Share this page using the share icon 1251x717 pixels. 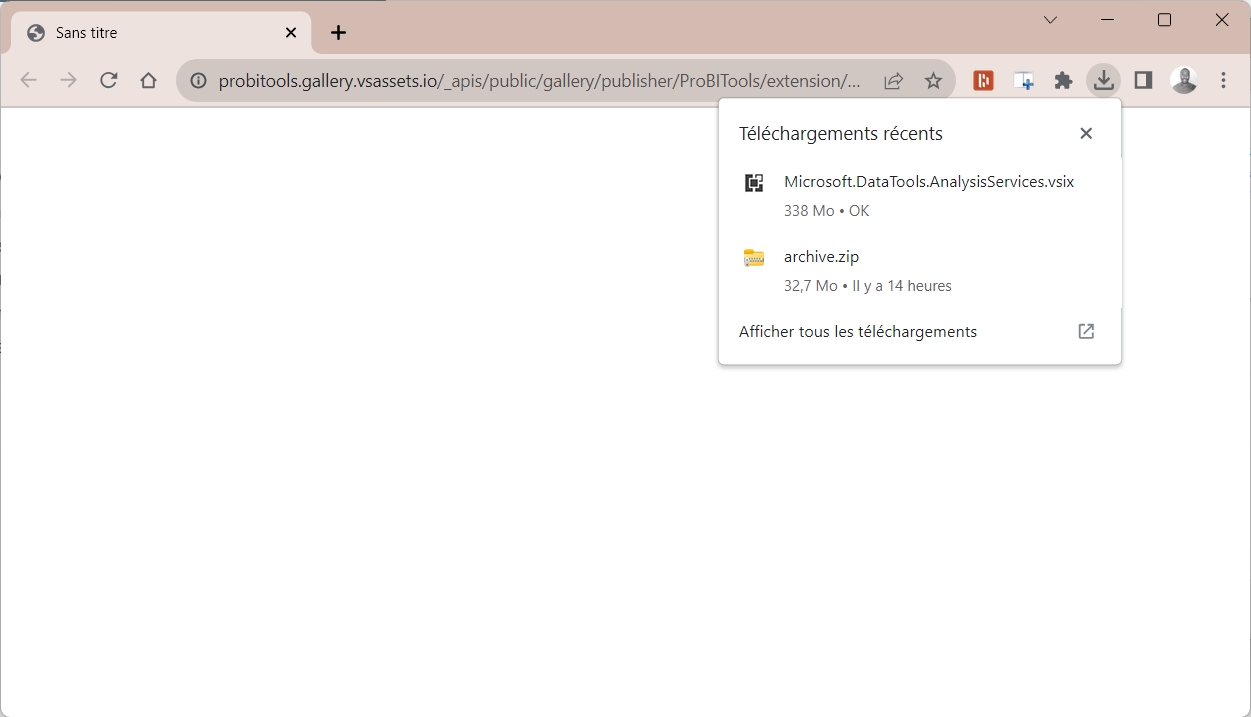894,81
